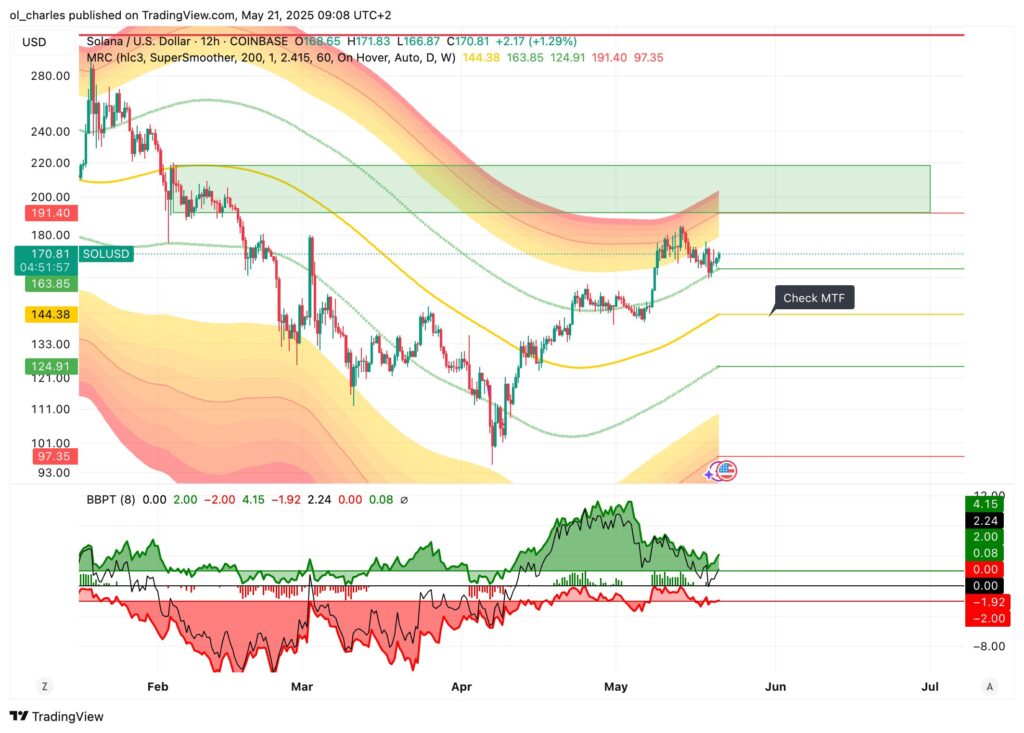
Task: Click the Solana / U.S. Dollar symbol title
Action: coord(142,43)
